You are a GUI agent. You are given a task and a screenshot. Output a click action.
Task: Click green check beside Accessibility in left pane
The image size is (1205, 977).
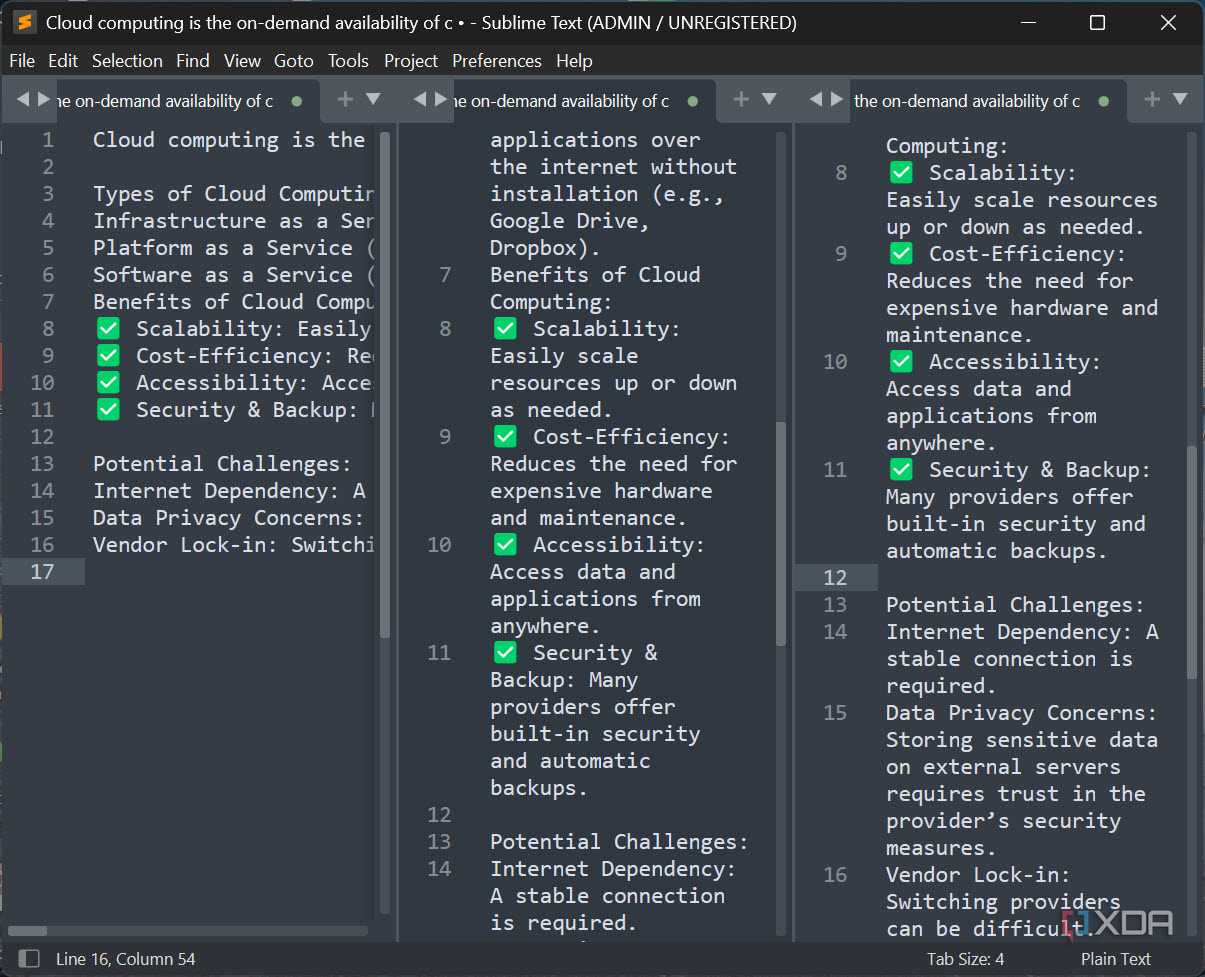(108, 383)
